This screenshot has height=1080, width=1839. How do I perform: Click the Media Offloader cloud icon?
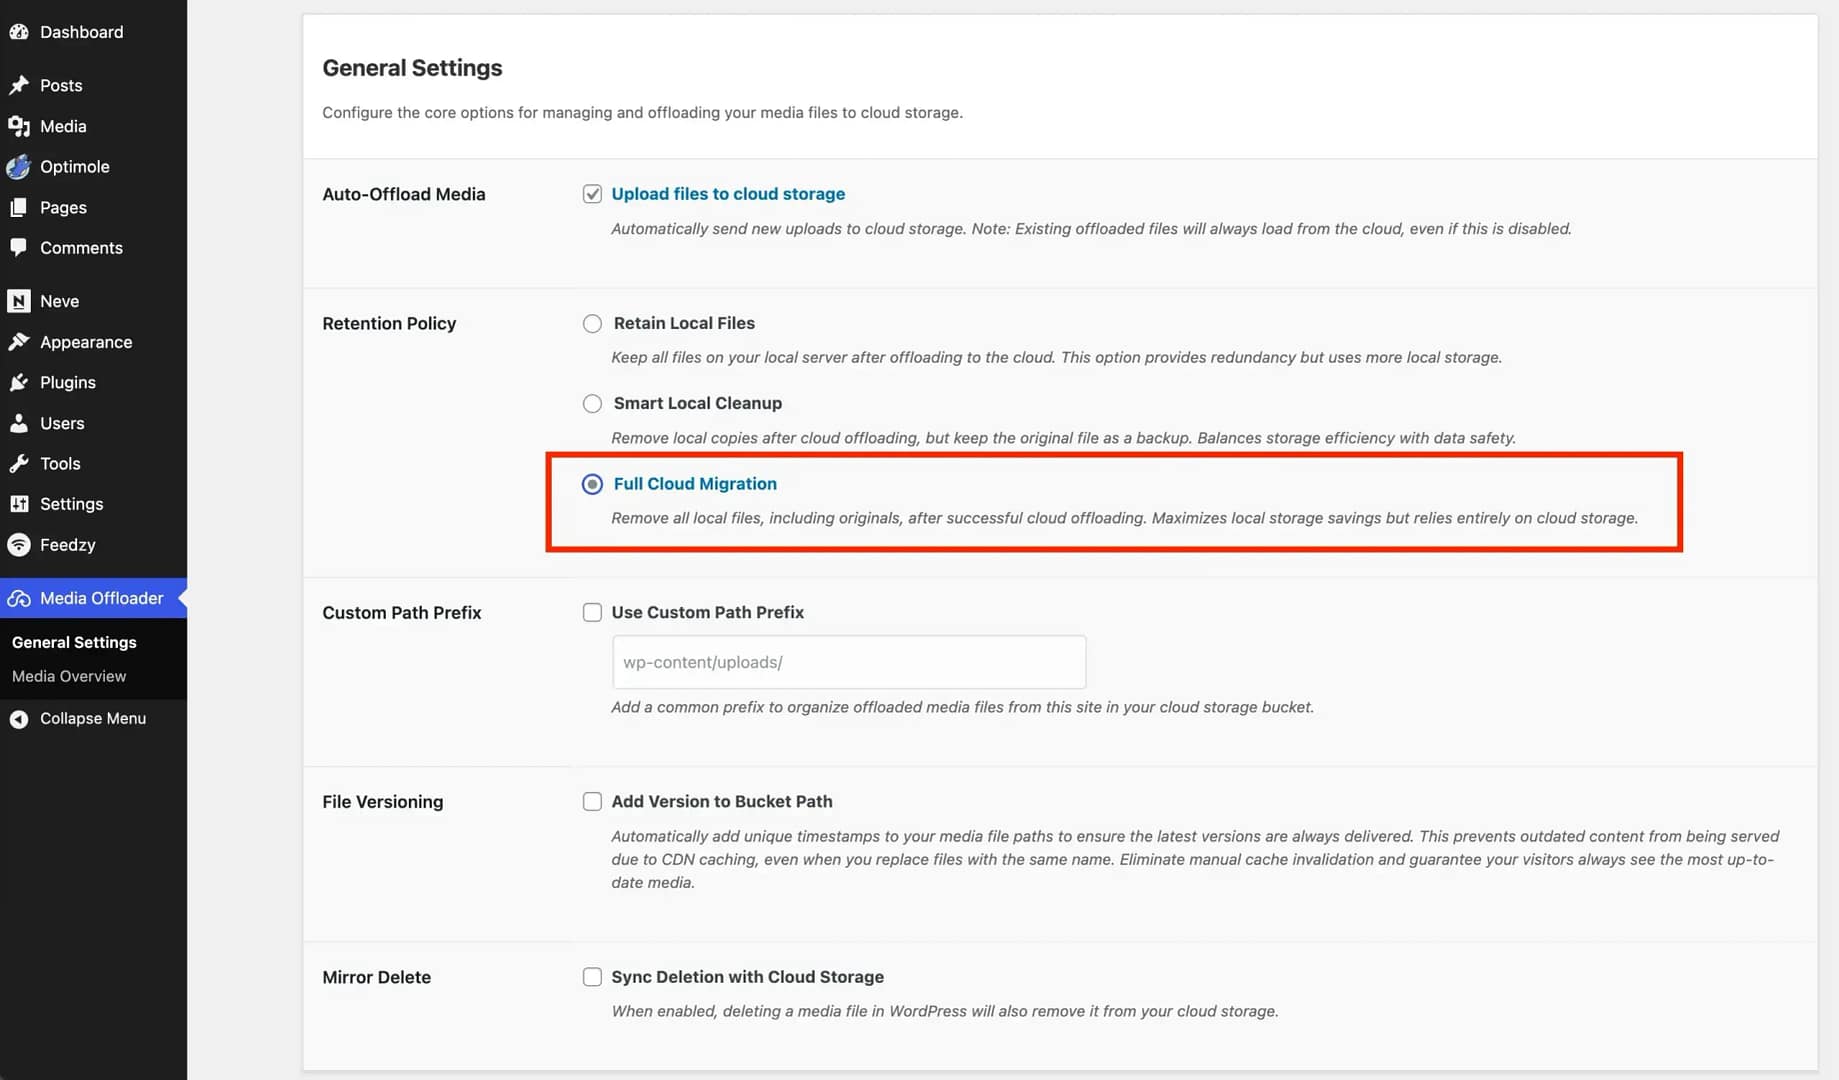click(x=19, y=598)
